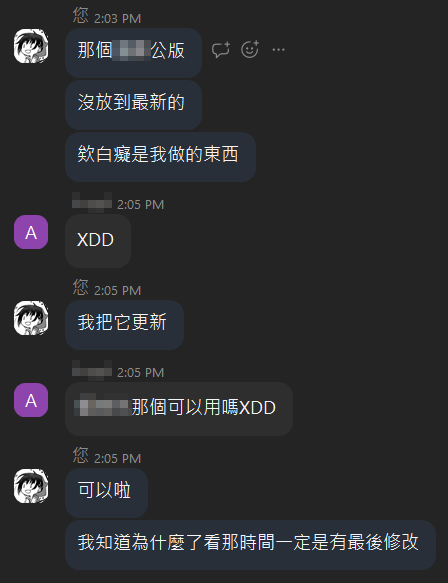448x583 pixels.
Task: Click the anime avatar beside 可以啦
Action: [x=31, y=486]
